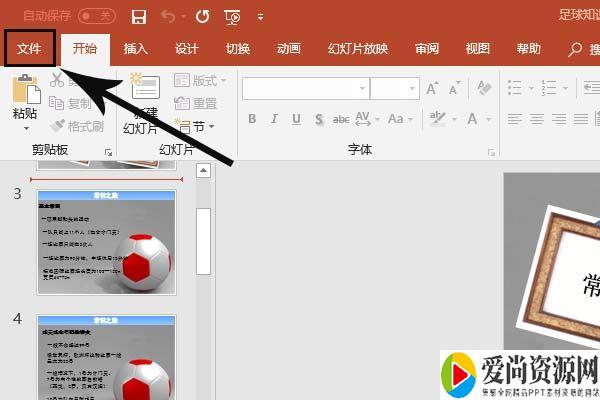The height and width of the screenshot is (400, 600).
Task: Expand the Quick Access Toolbar dropdown
Action: pyautogui.click(x=260, y=17)
